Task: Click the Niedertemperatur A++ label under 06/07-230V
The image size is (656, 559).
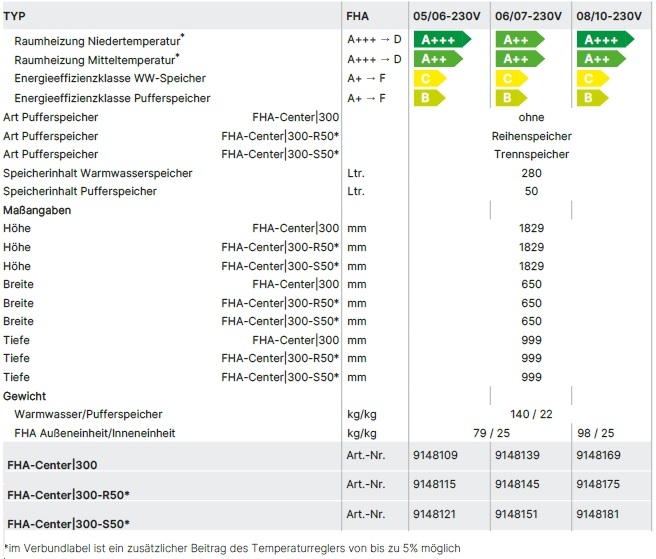Action: pyautogui.click(x=518, y=40)
